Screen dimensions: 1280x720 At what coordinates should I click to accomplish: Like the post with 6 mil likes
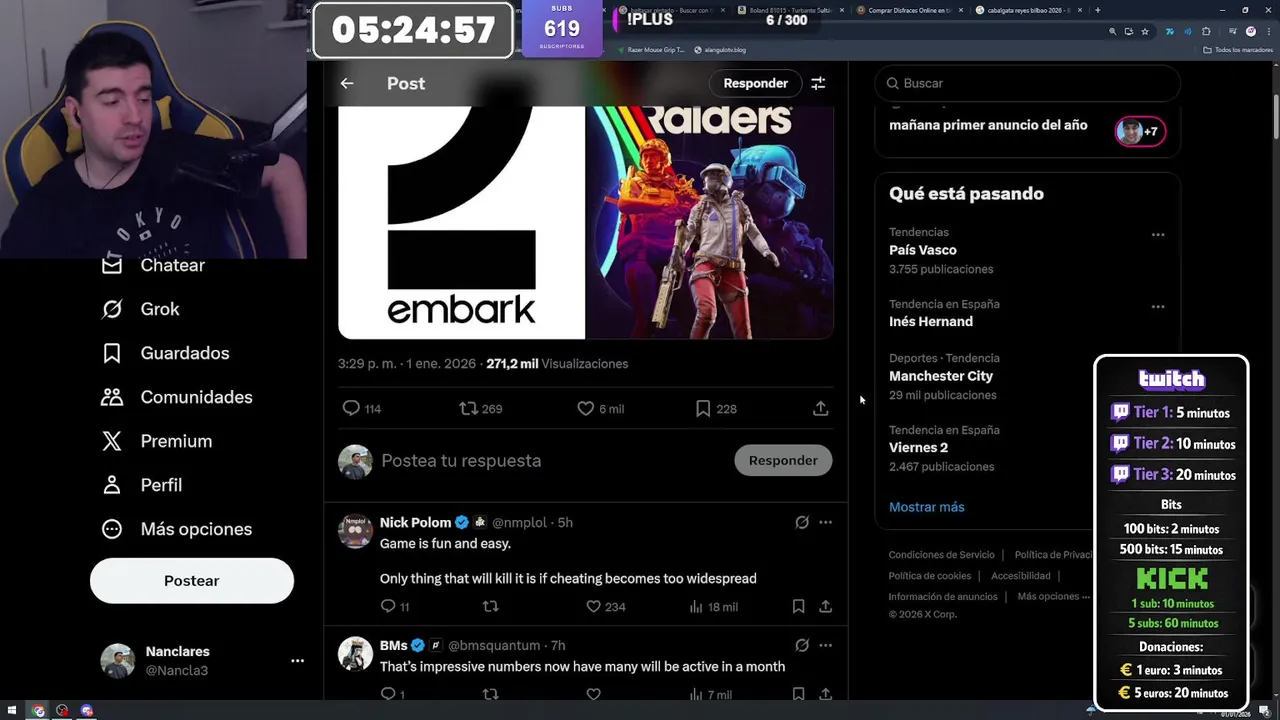(586, 408)
